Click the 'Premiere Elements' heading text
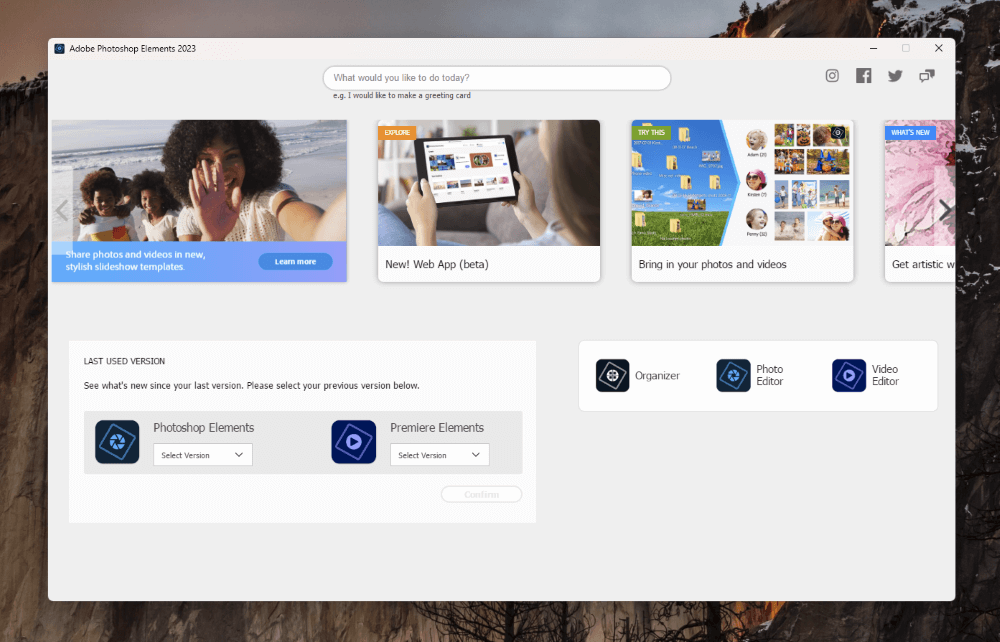The image size is (1000, 642). click(x=437, y=428)
